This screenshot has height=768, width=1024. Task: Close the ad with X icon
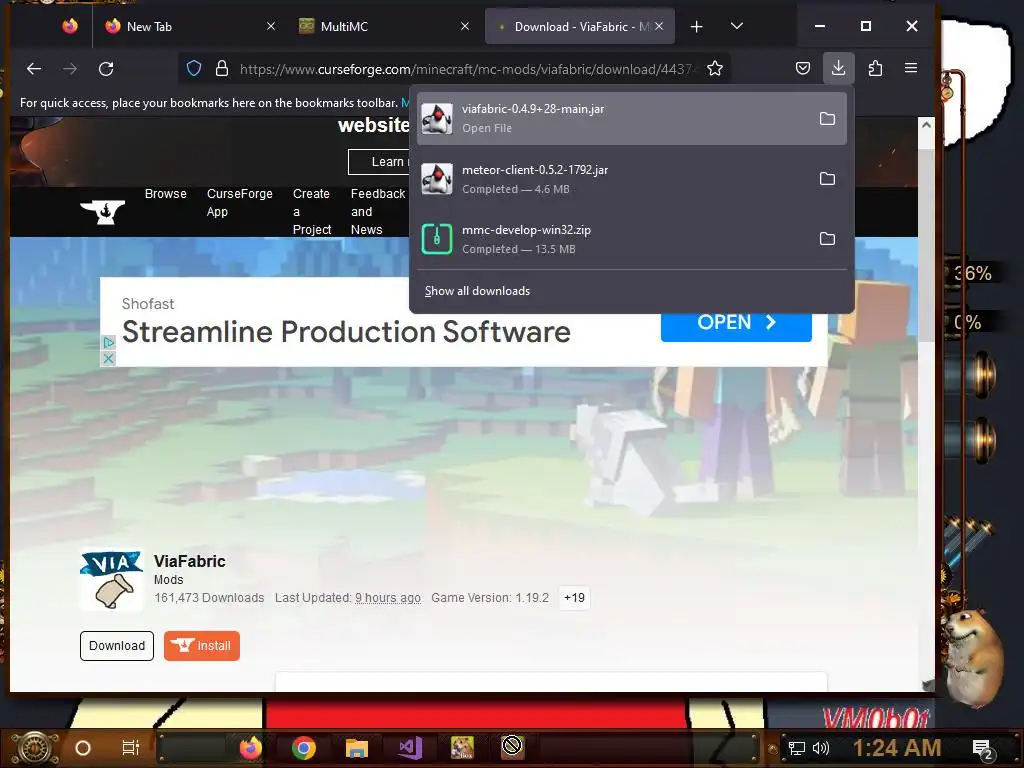point(108,359)
